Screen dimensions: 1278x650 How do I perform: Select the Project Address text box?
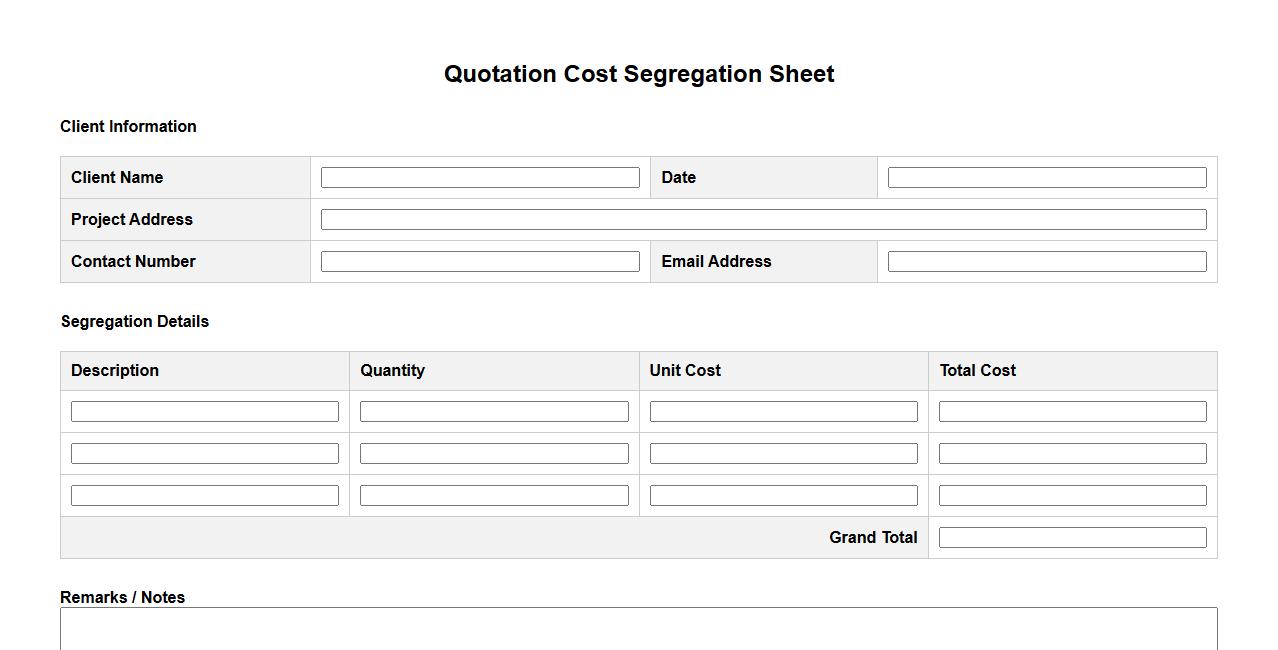[763, 220]
